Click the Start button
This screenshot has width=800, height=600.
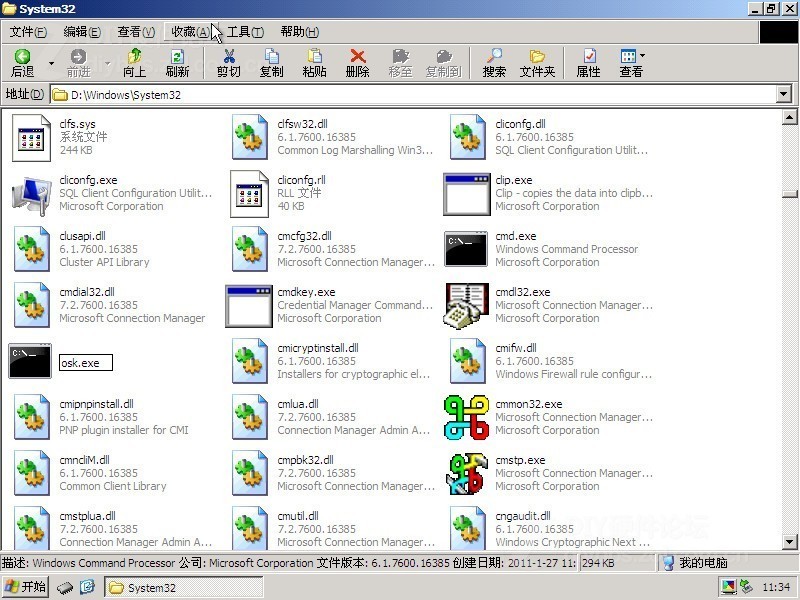pos(26,587)
